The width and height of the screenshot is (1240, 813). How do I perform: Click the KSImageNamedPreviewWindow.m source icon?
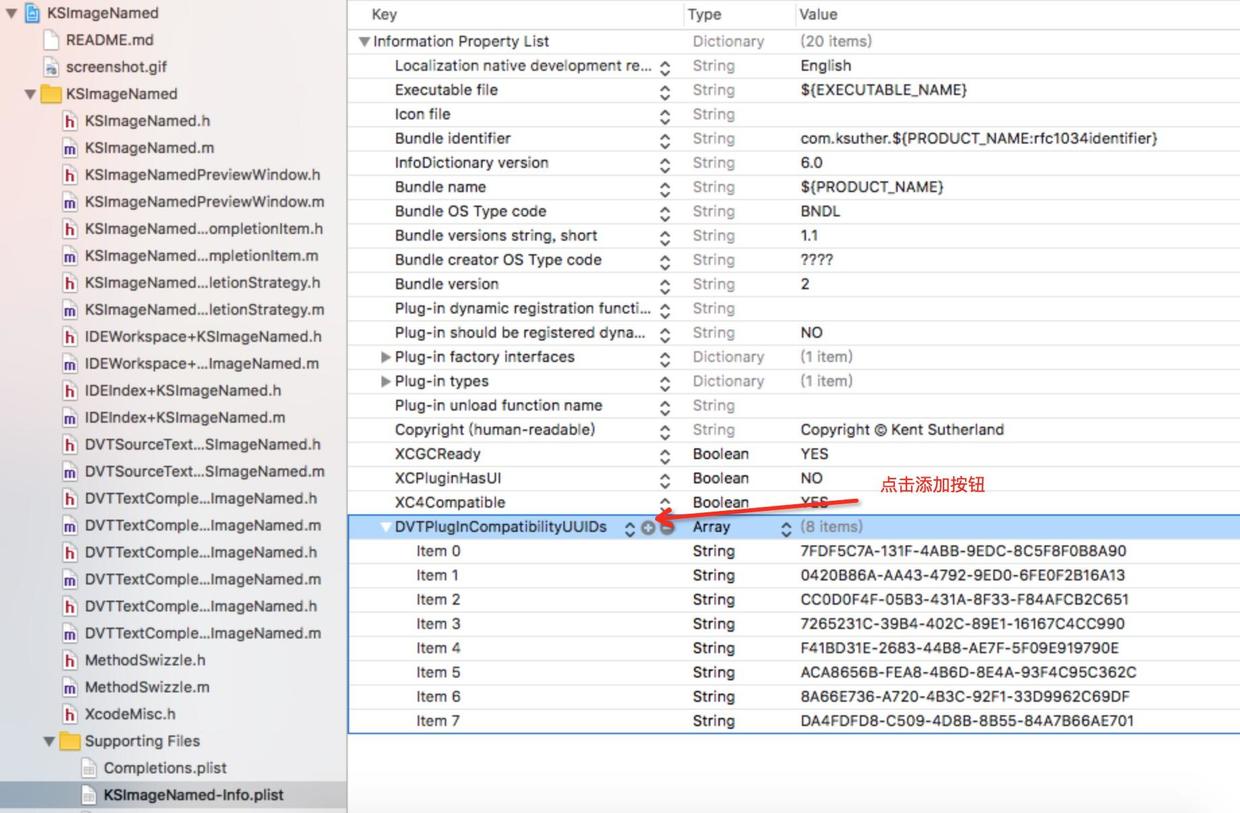[x=69, y=202]
